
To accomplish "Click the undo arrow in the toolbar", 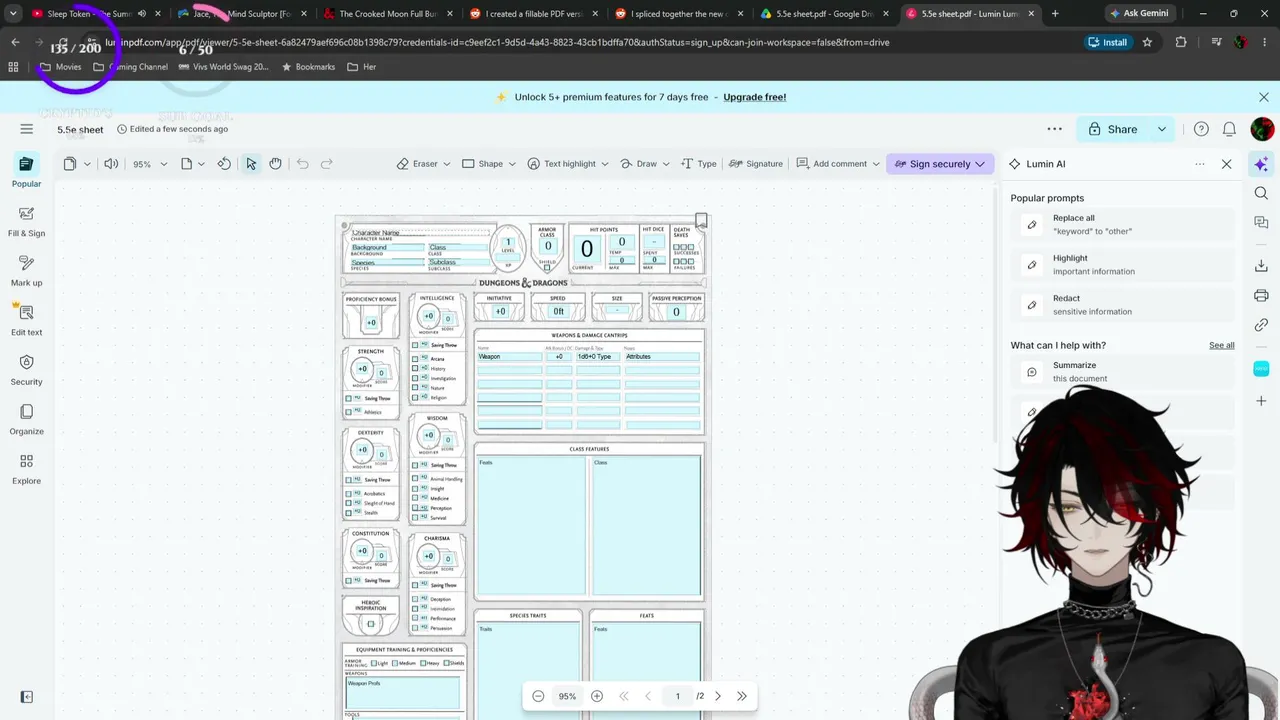I will [302, 164].
